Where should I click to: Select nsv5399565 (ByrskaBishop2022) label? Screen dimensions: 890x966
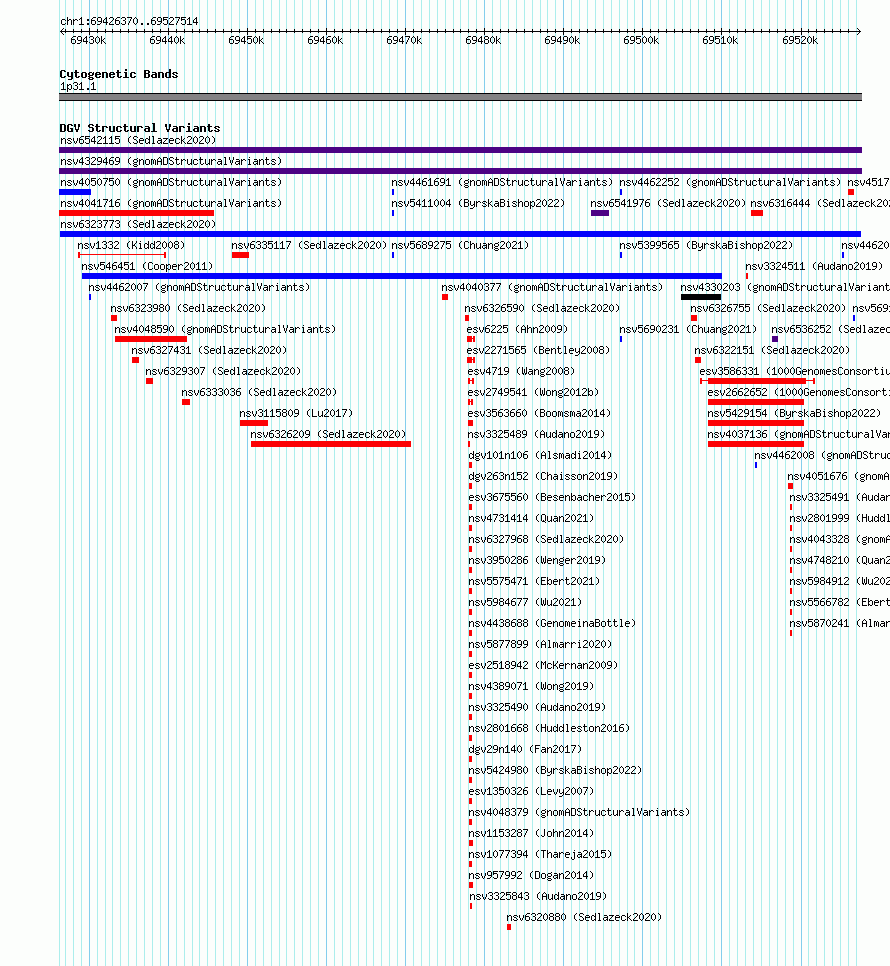(706, 245)
